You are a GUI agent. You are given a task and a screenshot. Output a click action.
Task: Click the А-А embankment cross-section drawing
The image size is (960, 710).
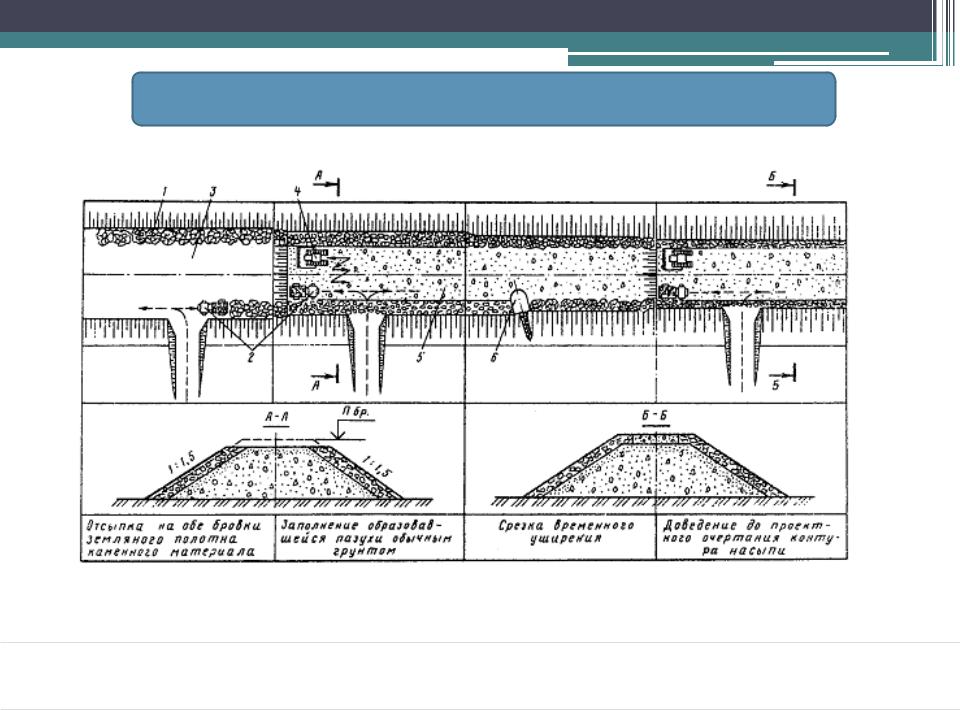tap(274, 473)
